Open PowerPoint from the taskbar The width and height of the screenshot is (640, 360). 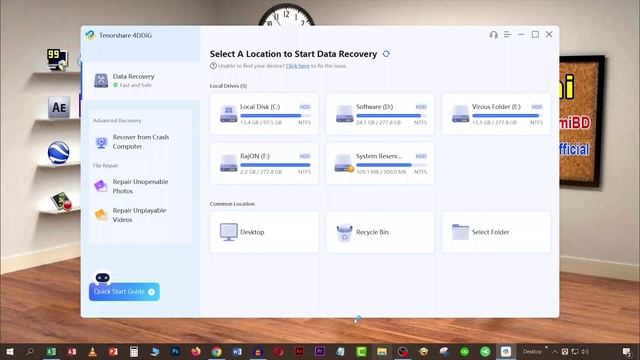click(x=113, y=351)
